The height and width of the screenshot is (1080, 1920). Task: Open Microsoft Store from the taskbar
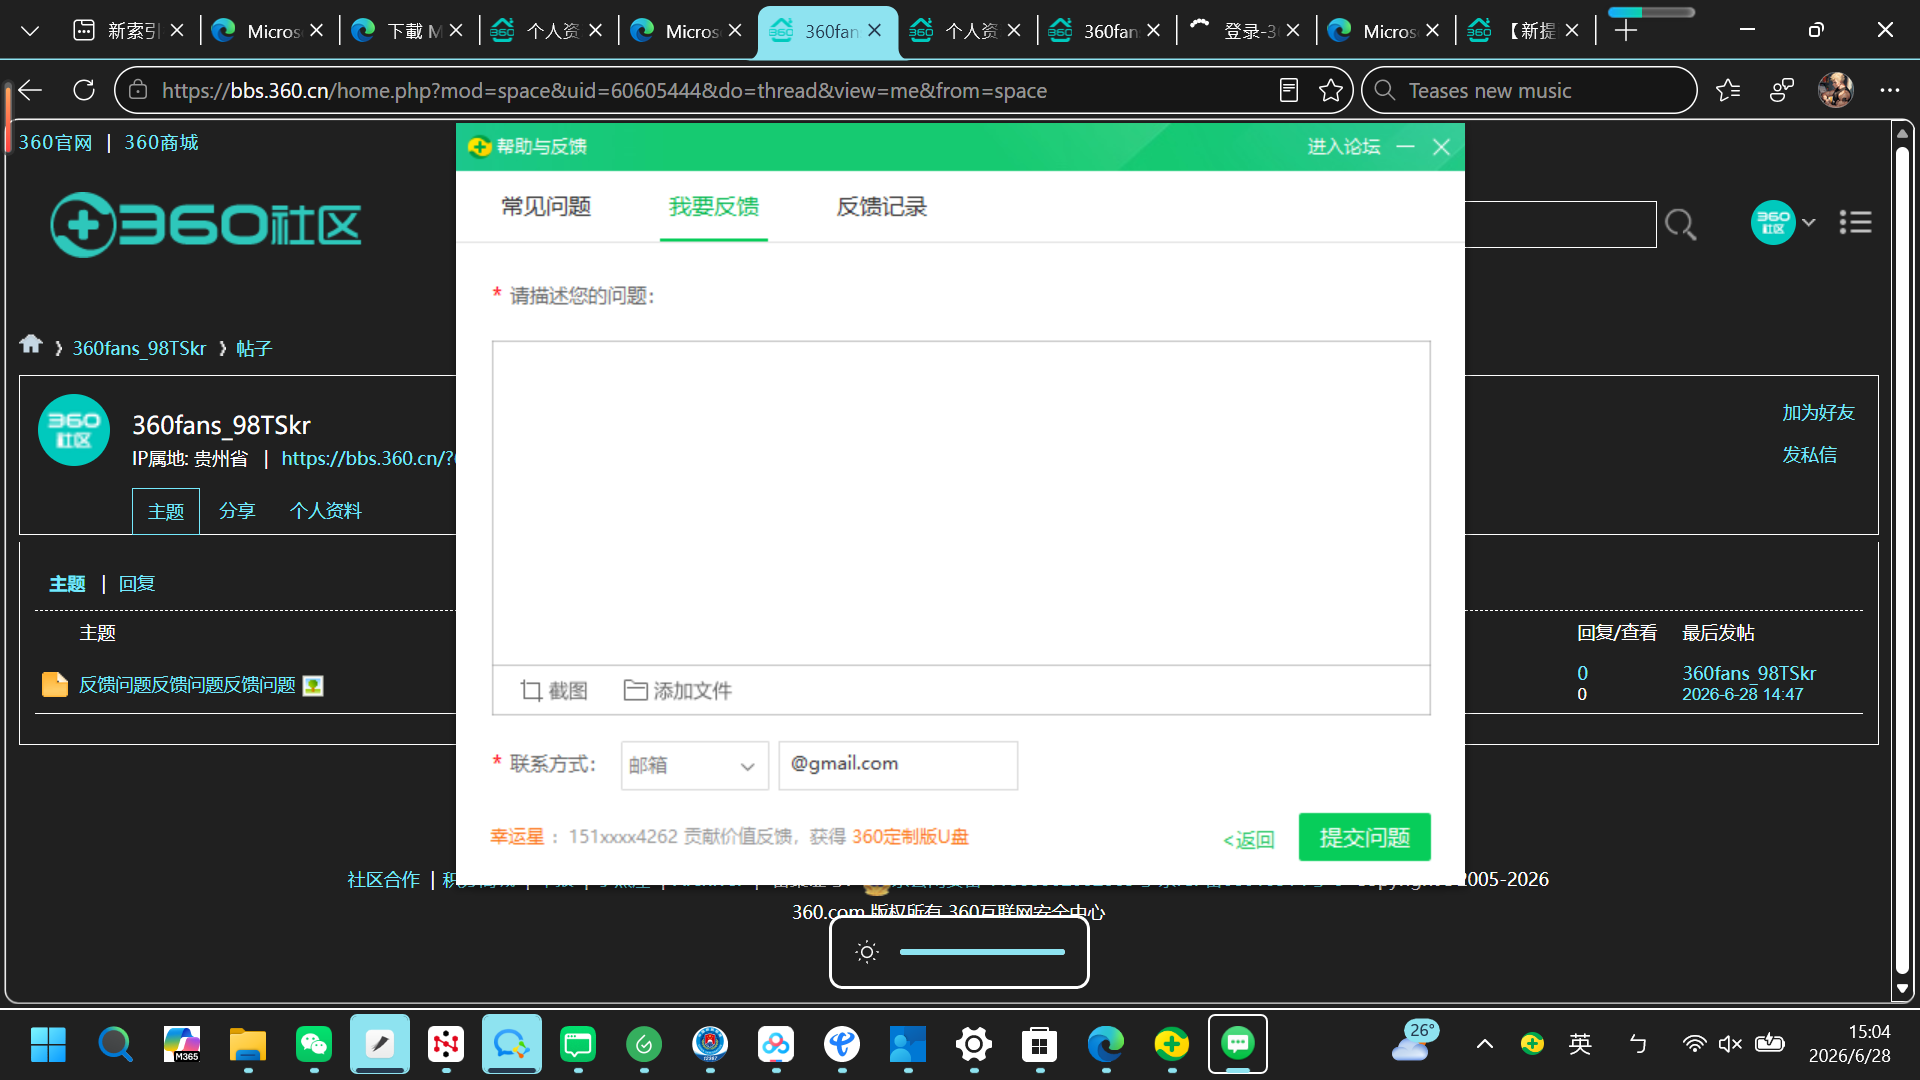coord(1040,1045)
